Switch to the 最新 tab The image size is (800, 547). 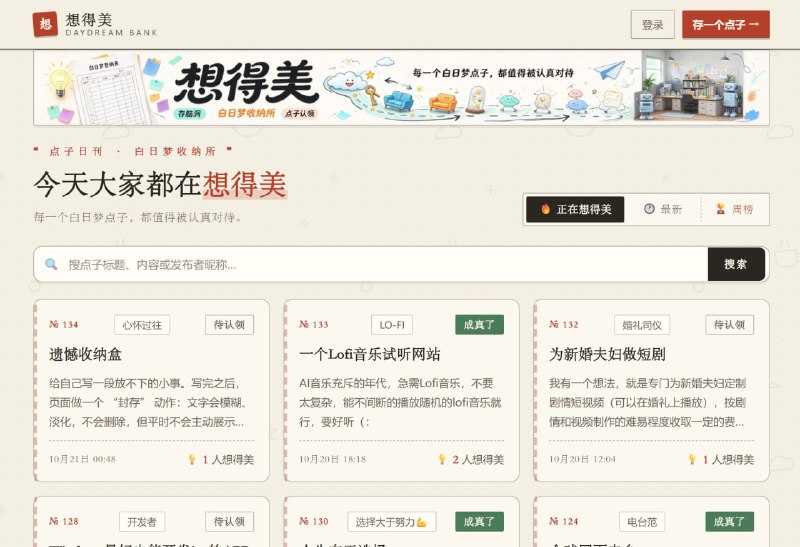(663, 209)
